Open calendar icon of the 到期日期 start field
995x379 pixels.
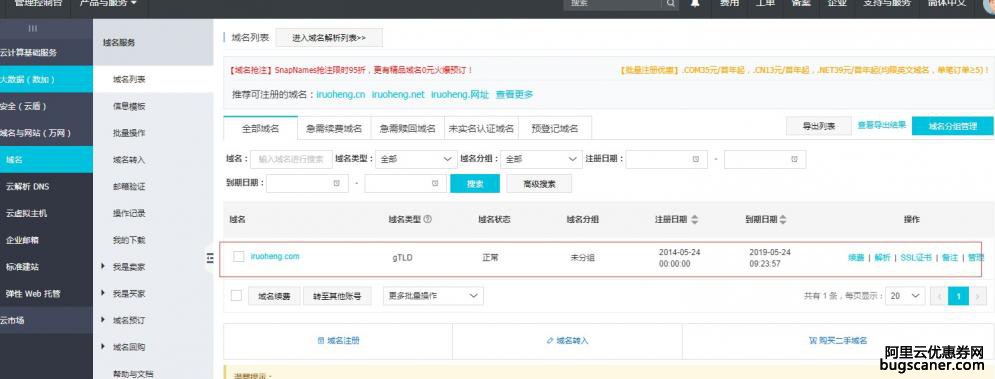tap(336, 183)
